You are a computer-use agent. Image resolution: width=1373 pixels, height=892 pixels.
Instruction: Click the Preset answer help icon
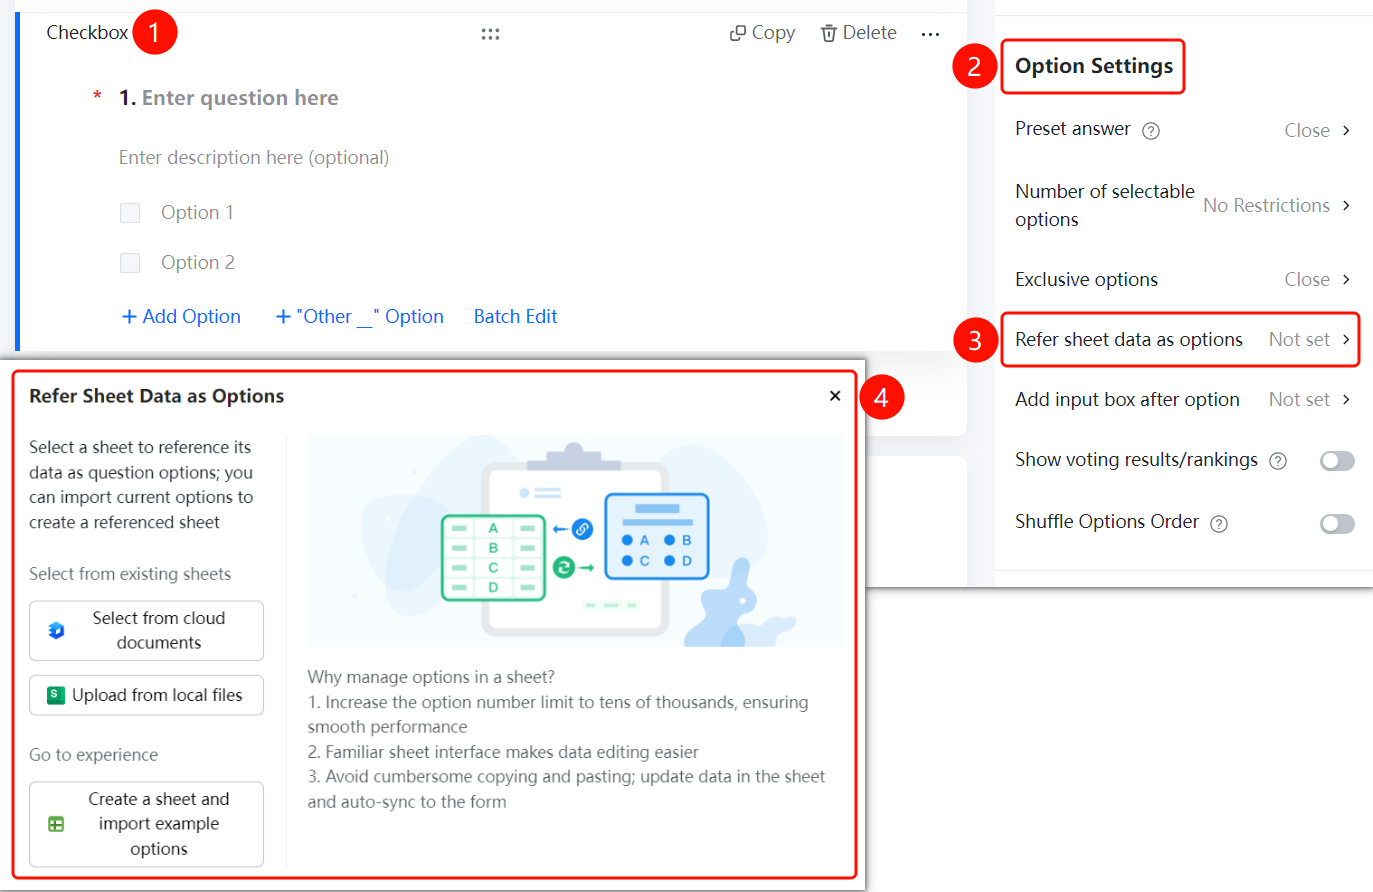1151,131
